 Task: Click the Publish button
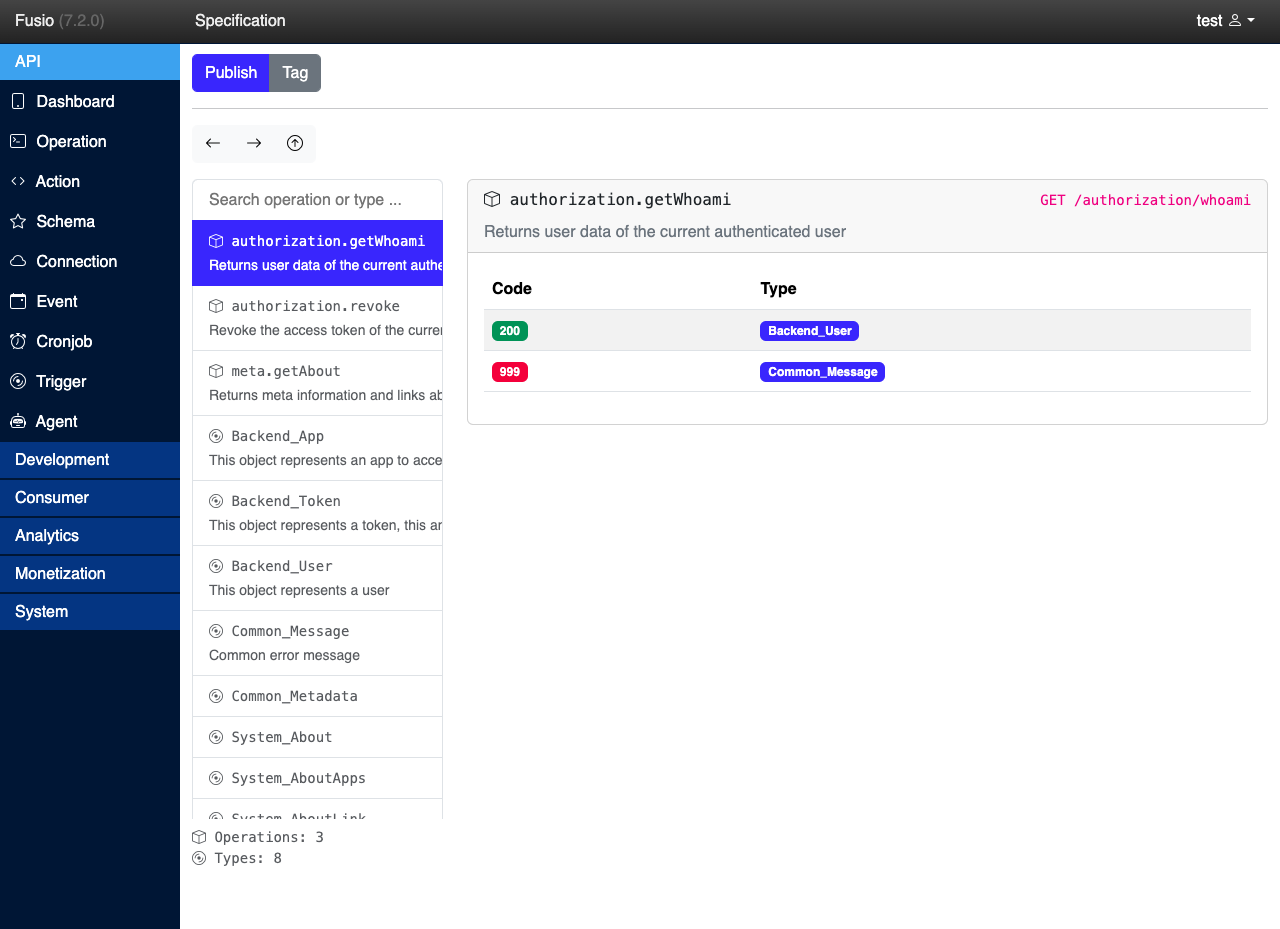231,73
